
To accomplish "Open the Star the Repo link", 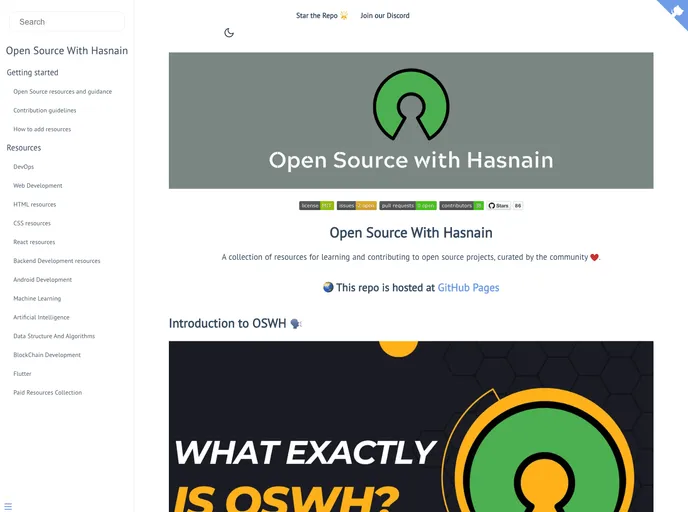I will coord(322,15).
